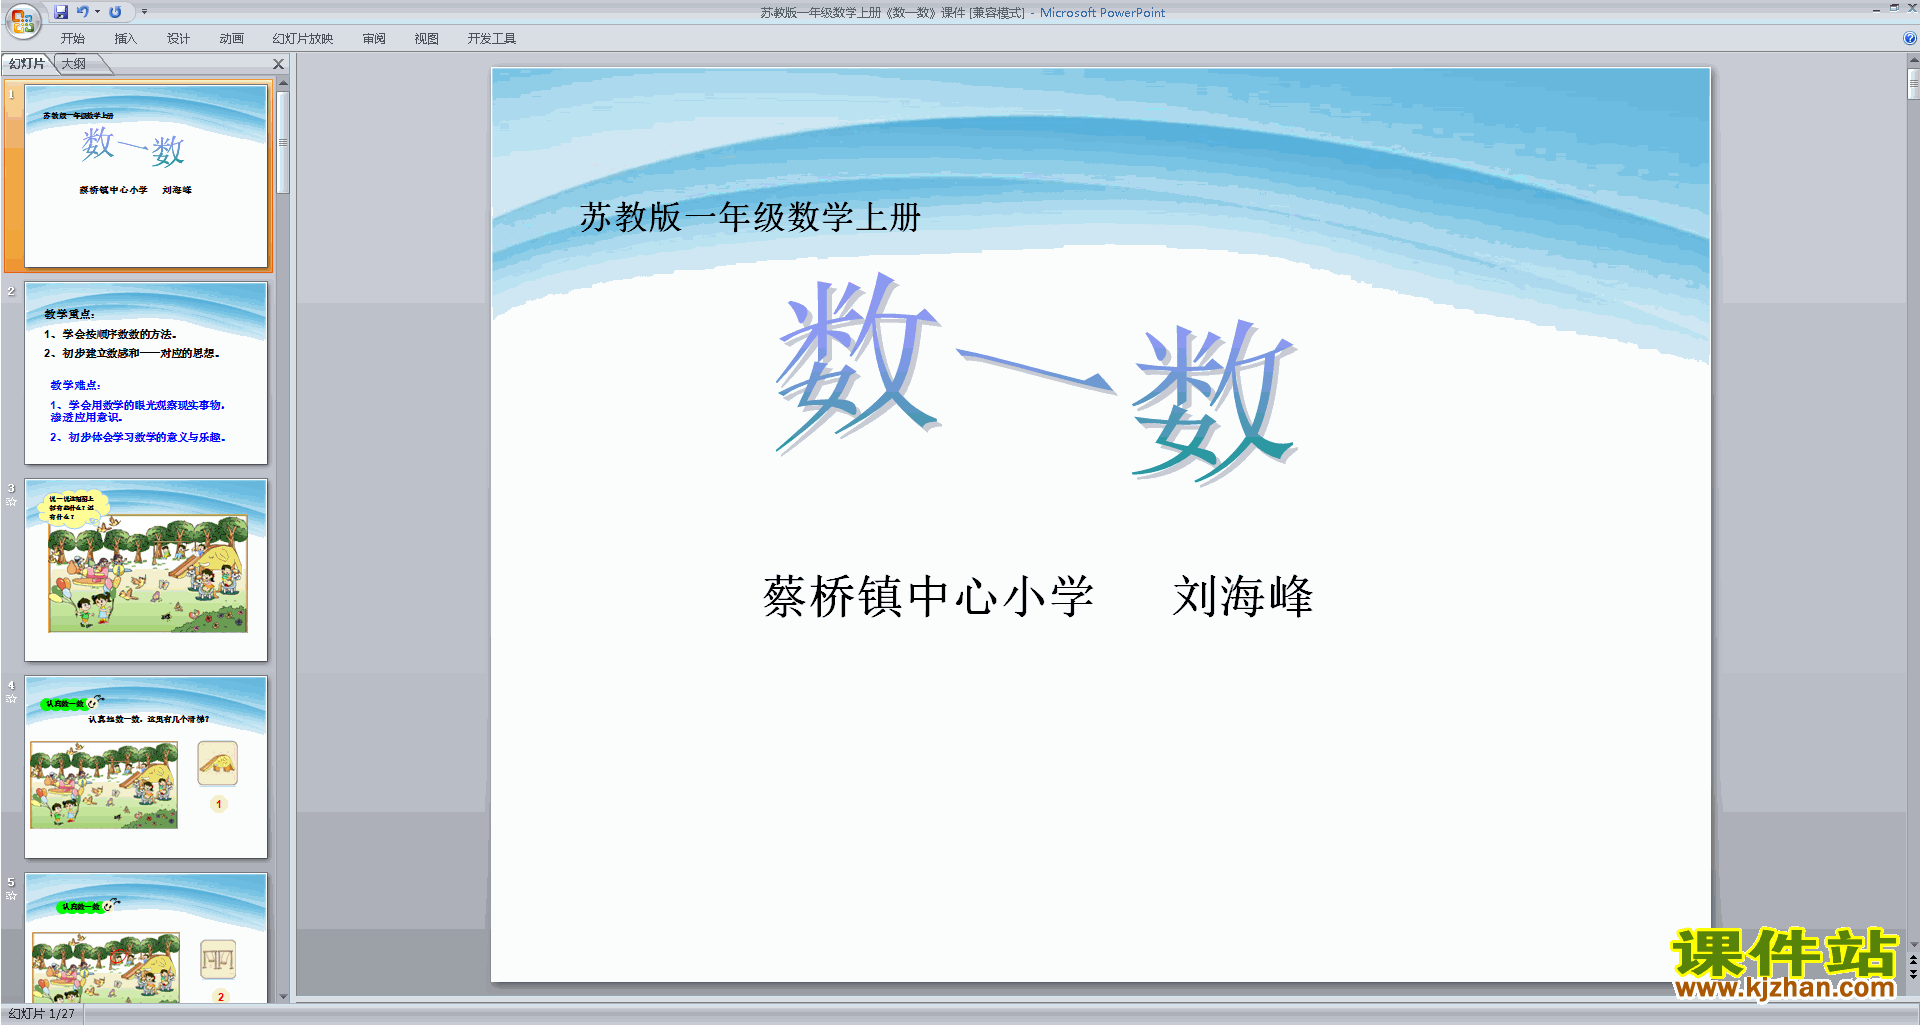Open the 设计 ribbon tab

179,38
